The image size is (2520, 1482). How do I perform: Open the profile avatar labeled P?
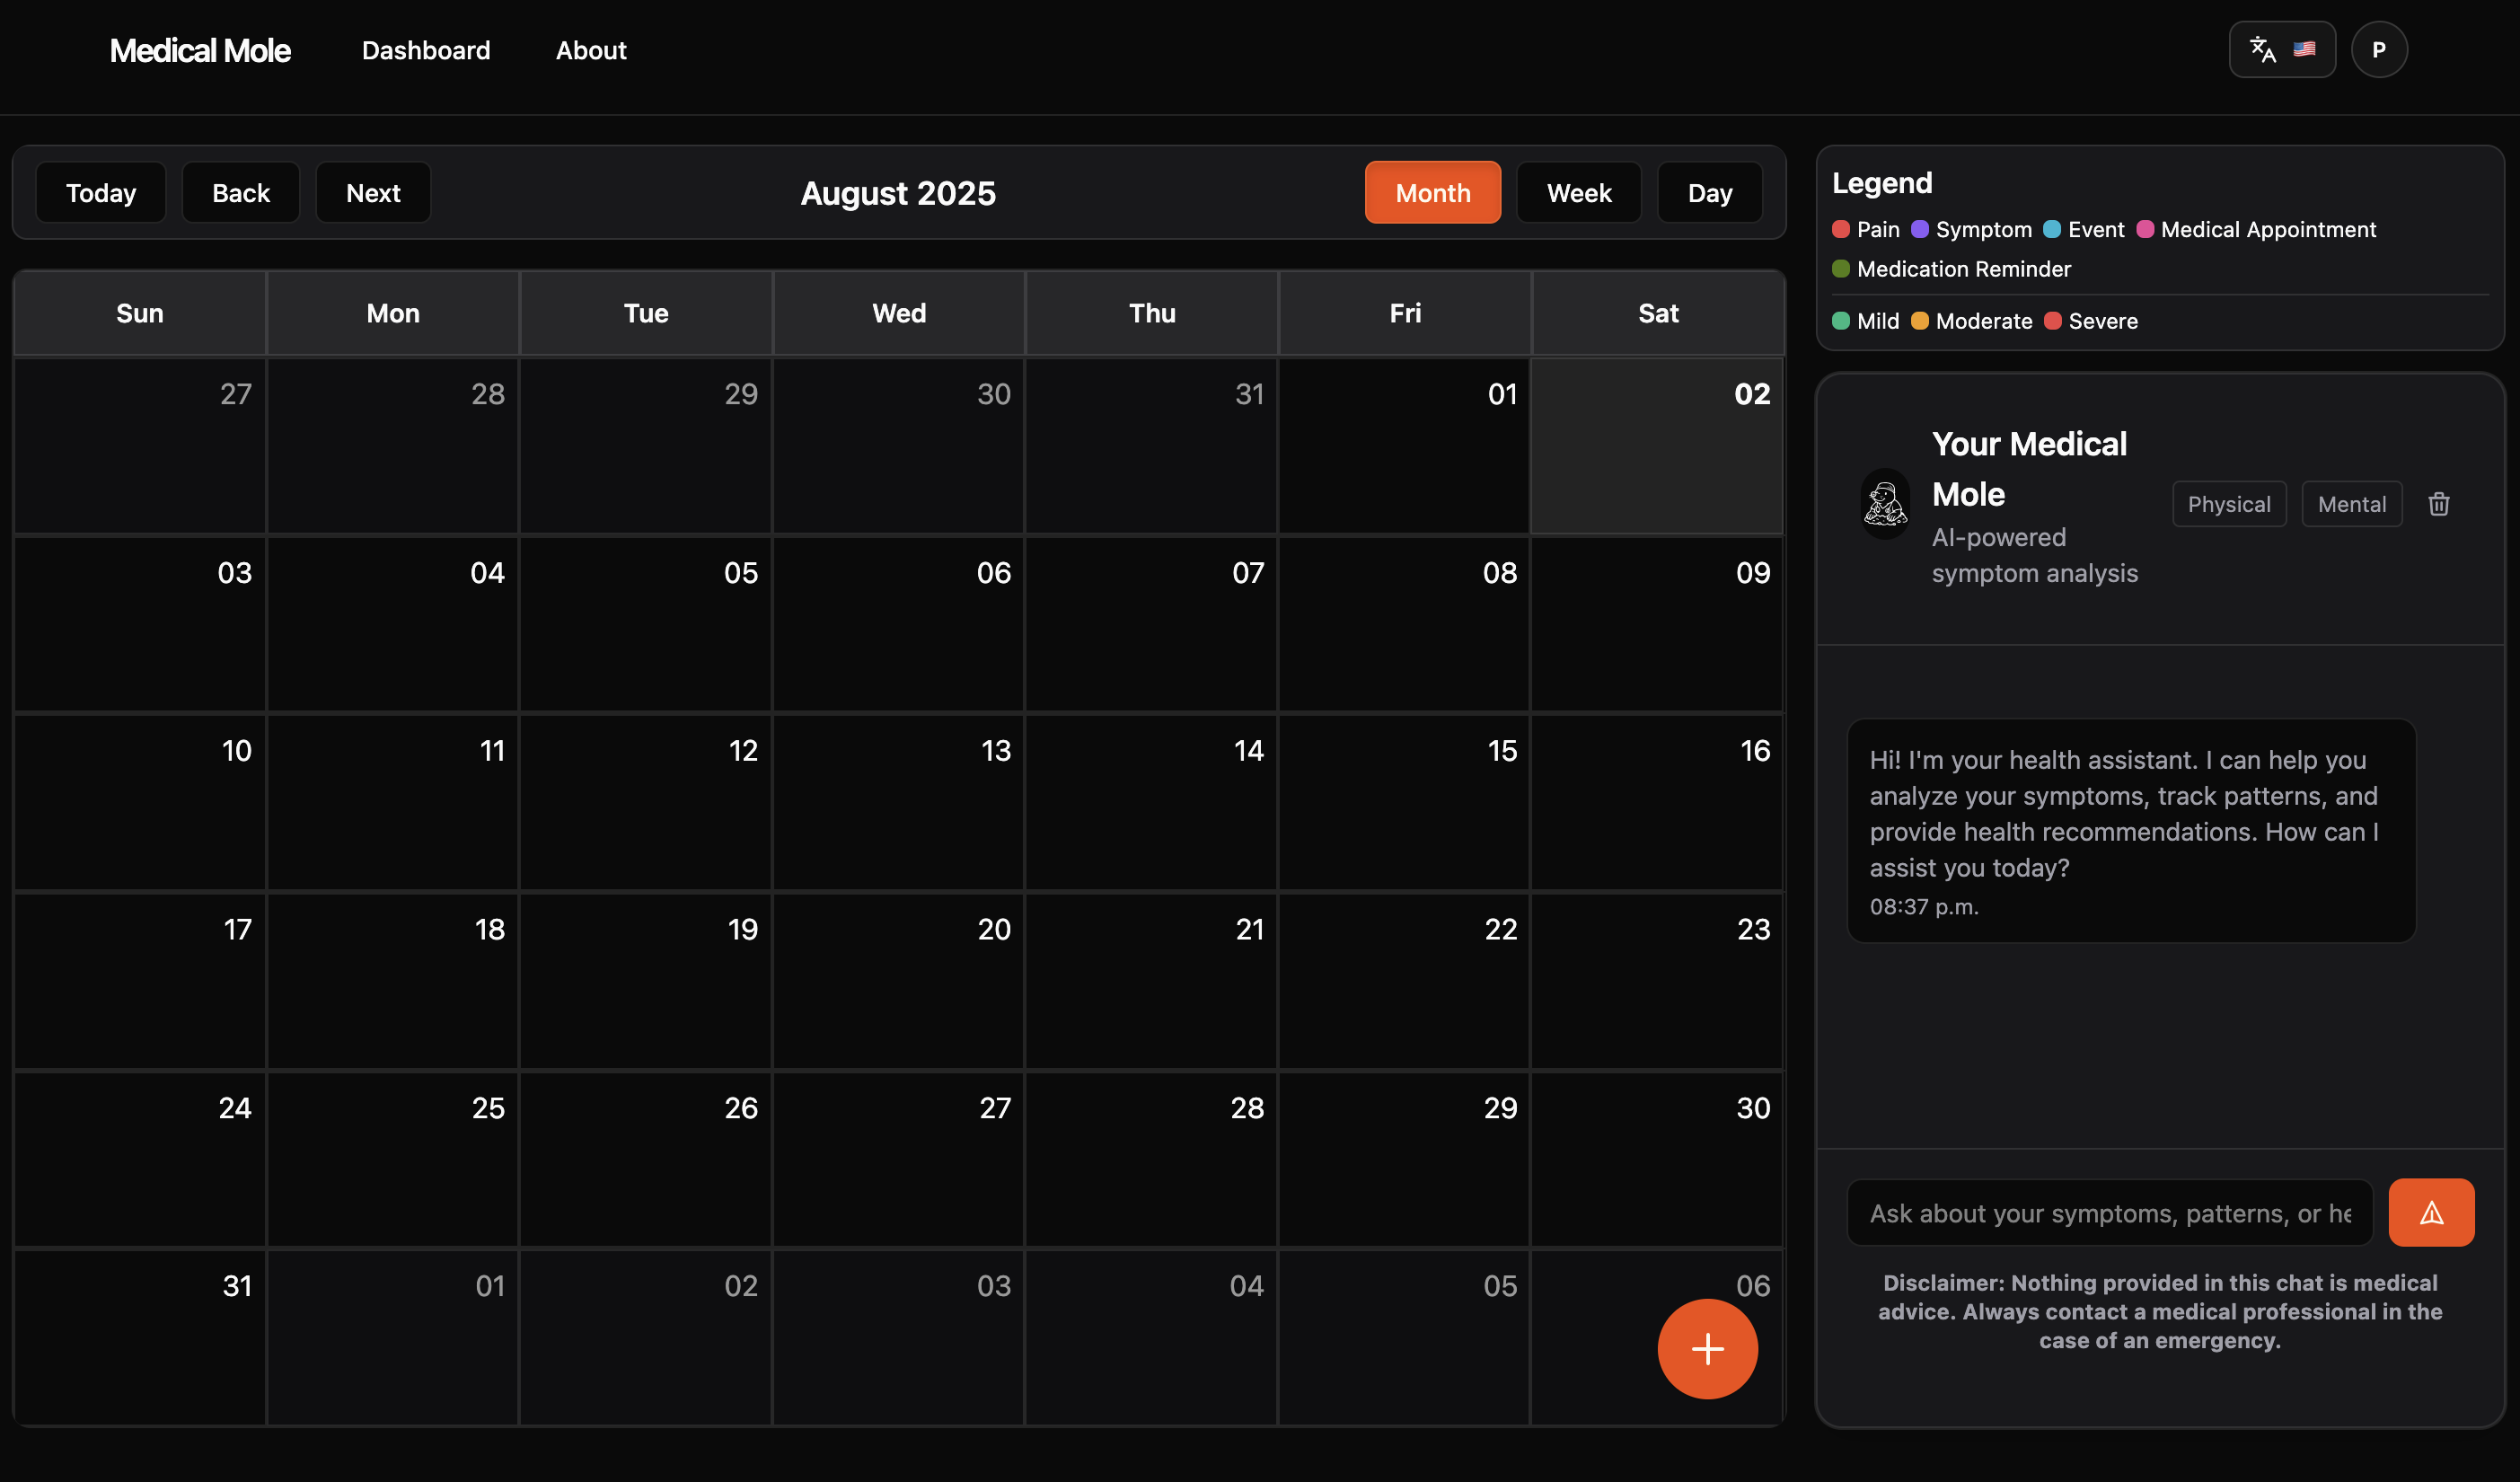point(2378,50)
